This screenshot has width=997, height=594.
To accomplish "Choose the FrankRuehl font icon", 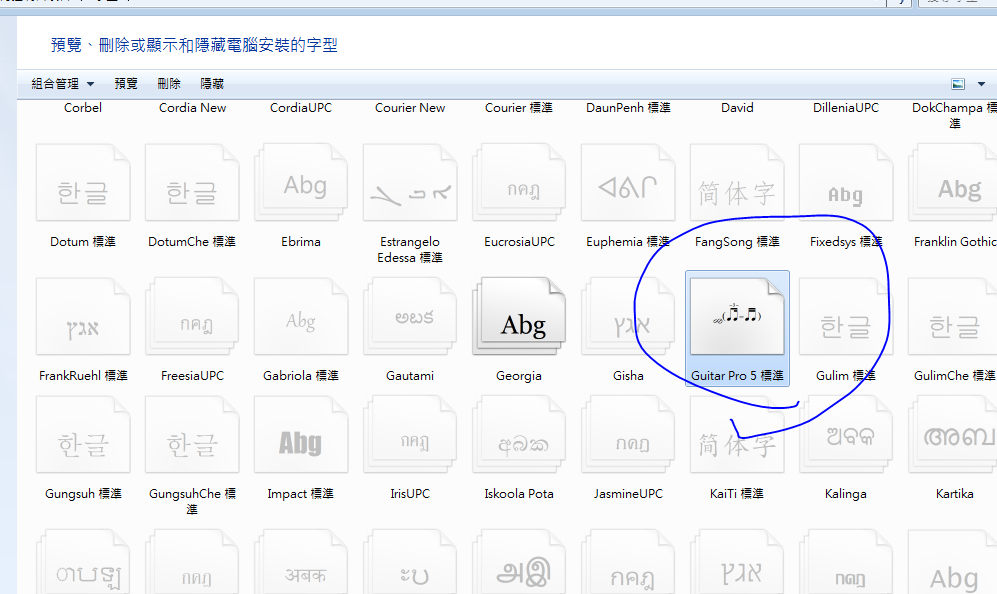I will click(83, 316).
